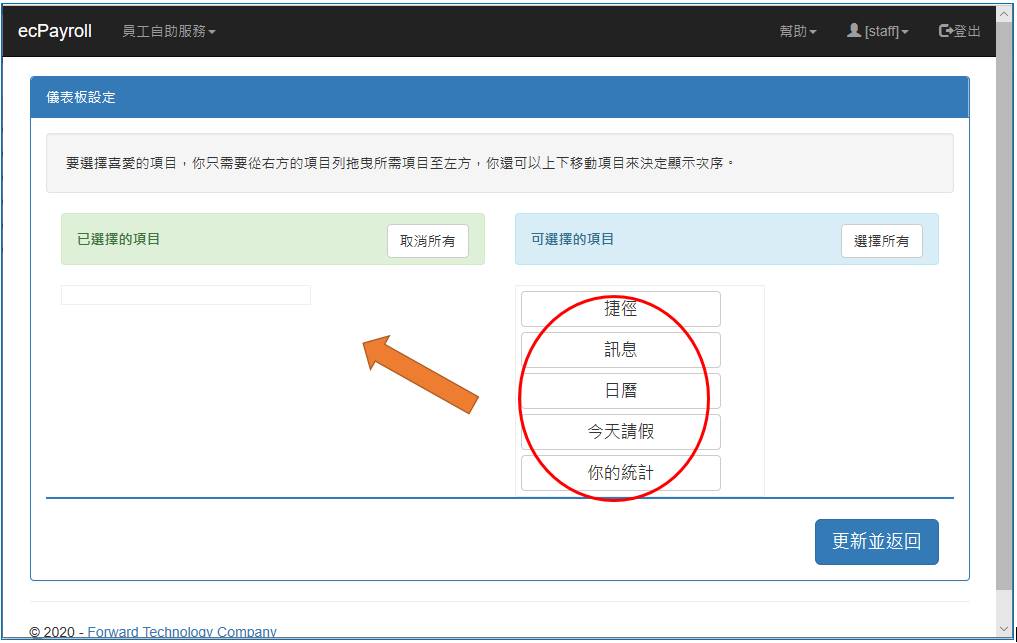Click the 儀表板設定 panel header
1017x643 pixels.
[x=499, y=97]
